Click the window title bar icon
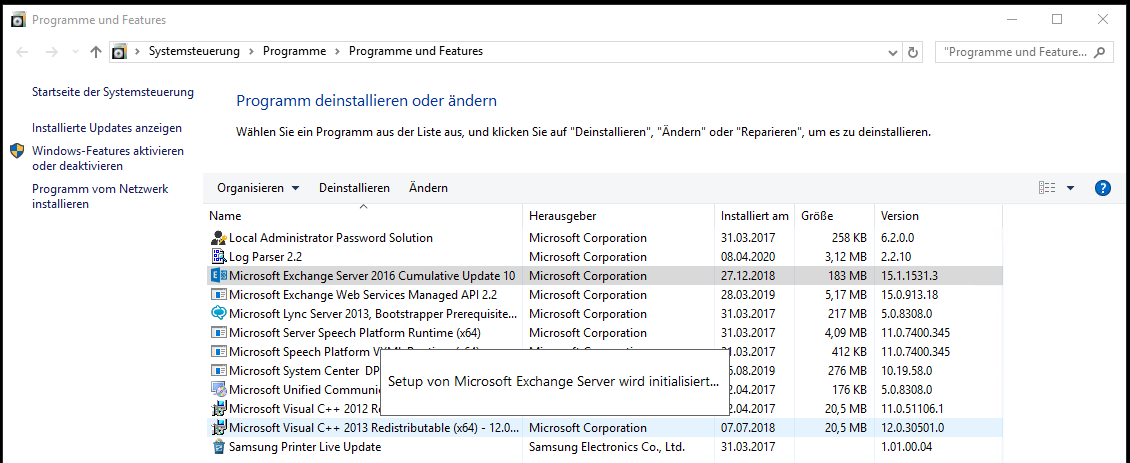Screen dimensions: 1130x463 (x=18, y=20)
